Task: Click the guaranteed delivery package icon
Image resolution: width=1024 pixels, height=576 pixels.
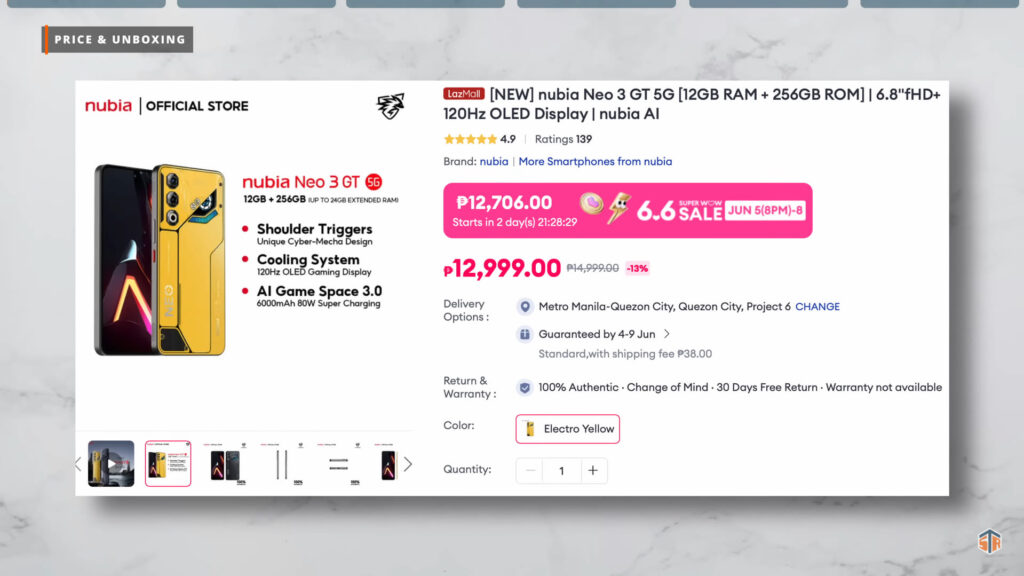Action: [x=525, y=334]
